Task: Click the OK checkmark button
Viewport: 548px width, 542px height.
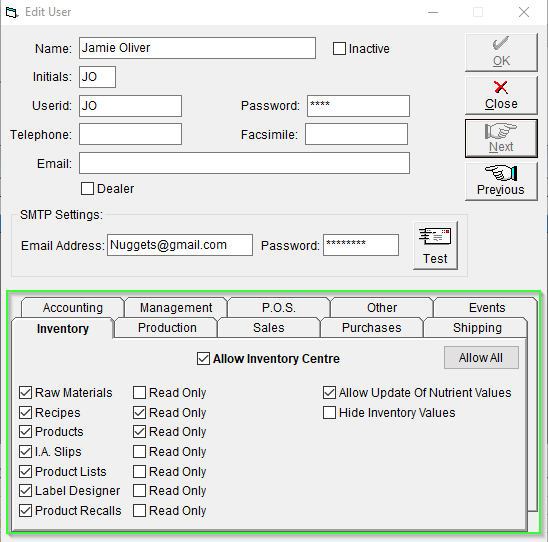Action: (501, 52)
